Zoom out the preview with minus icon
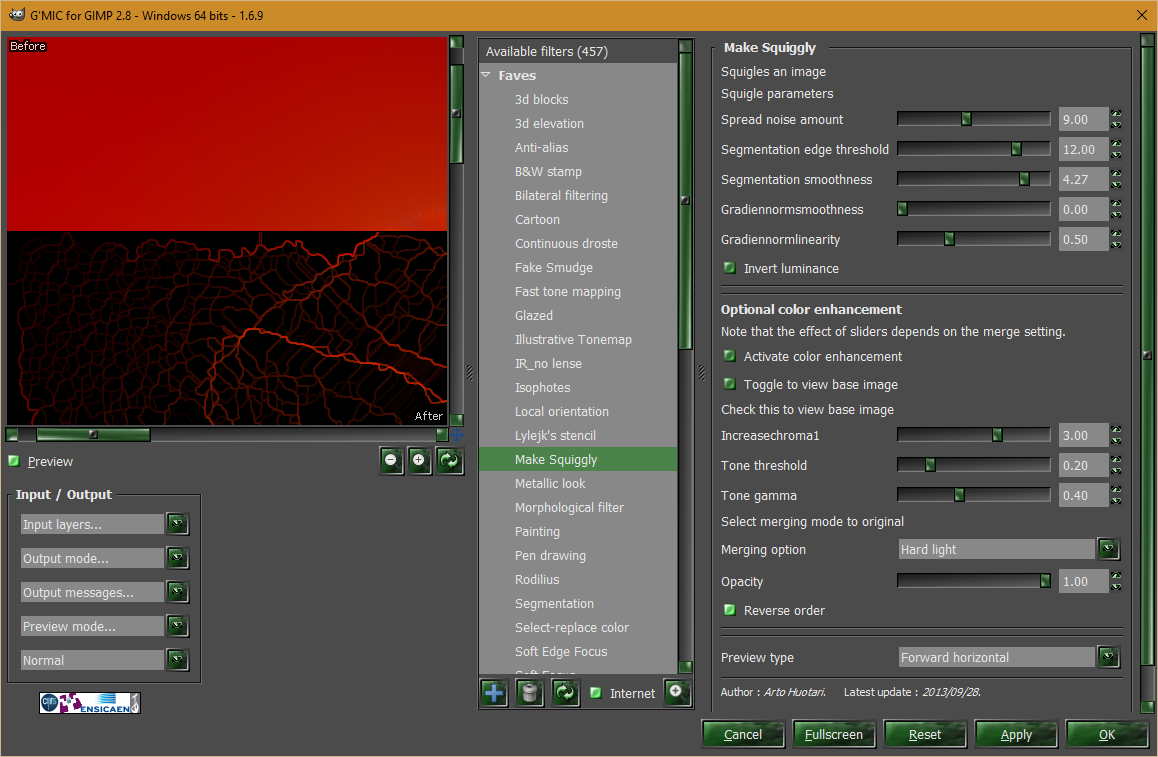 (391, 461)
